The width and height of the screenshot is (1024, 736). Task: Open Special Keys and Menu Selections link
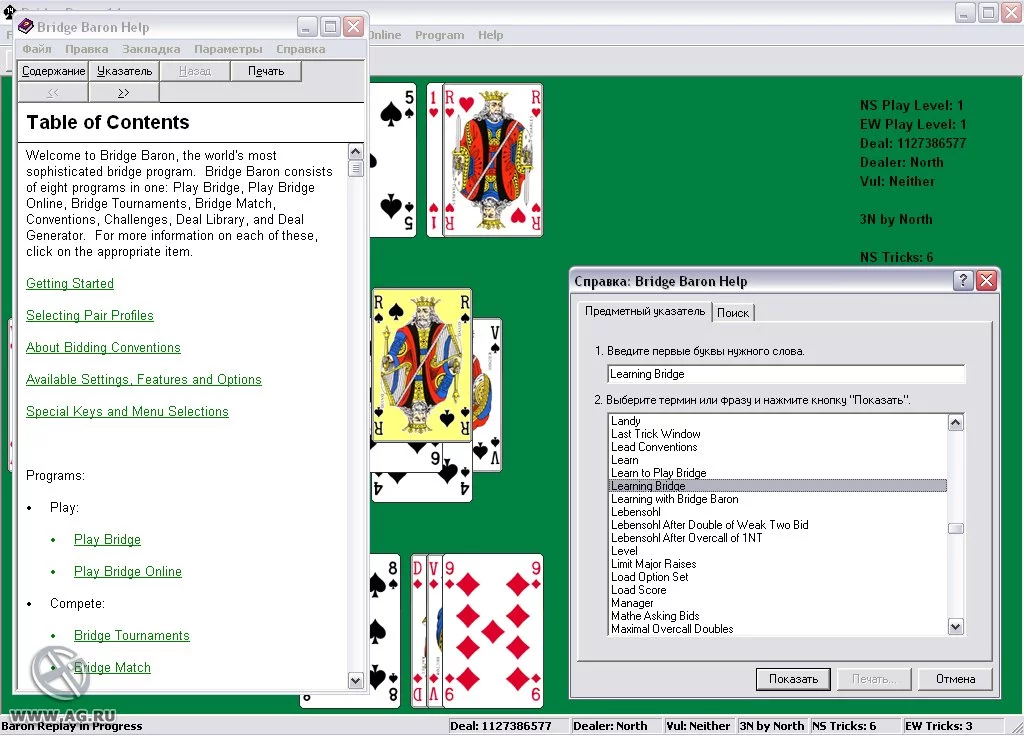coord(127,411)
